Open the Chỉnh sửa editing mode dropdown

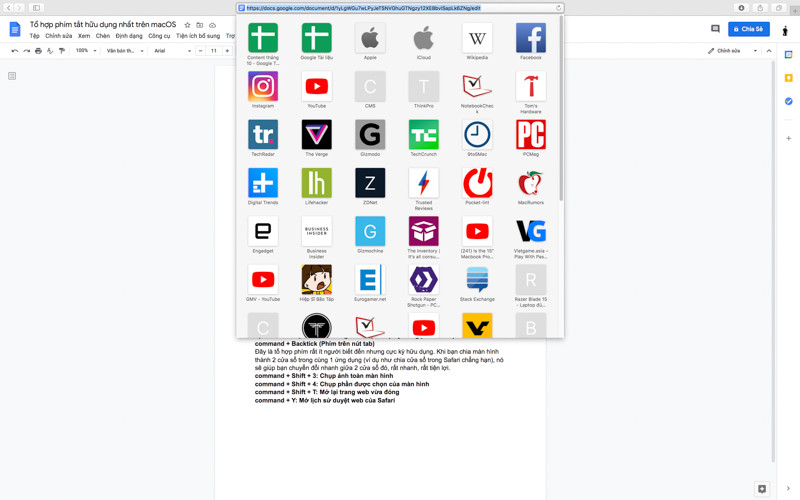(x=732, y=51)
